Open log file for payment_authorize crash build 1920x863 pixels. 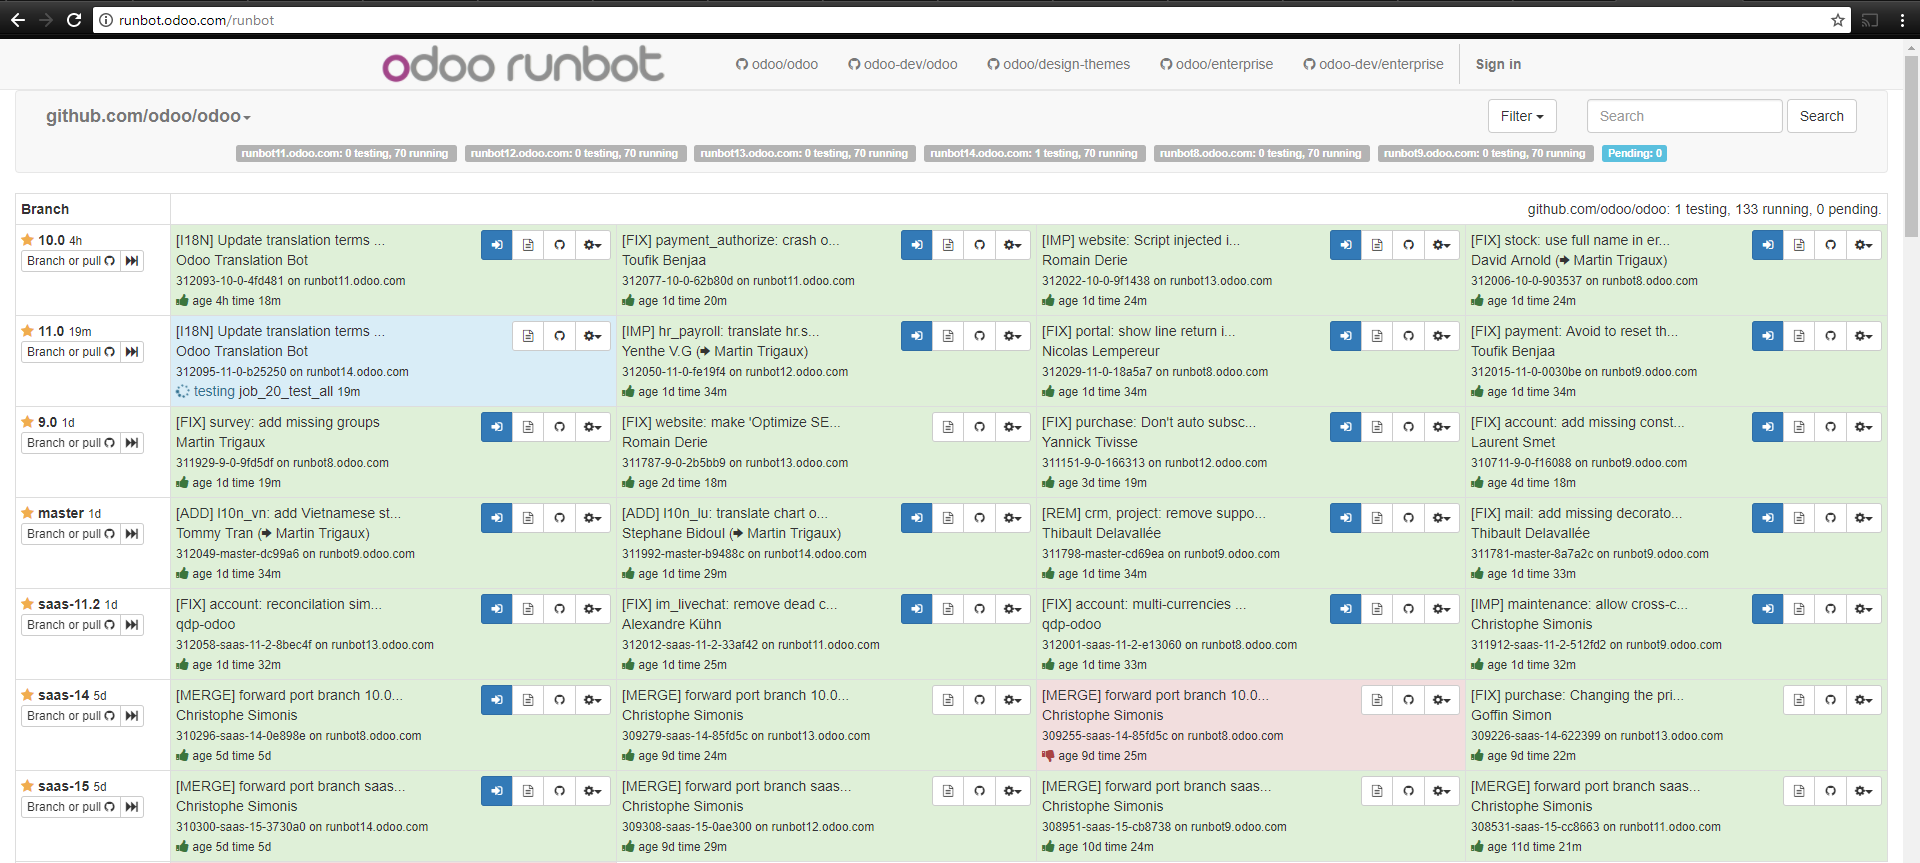[948, 245]
